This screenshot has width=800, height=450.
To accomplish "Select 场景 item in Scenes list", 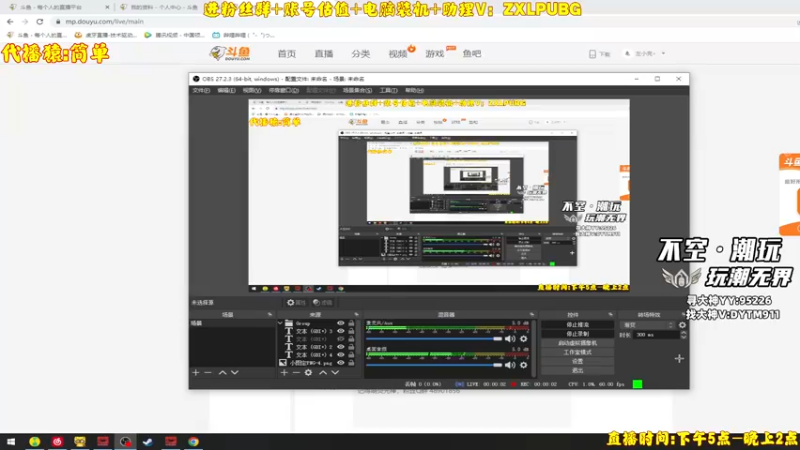I will tap(232, 323).
